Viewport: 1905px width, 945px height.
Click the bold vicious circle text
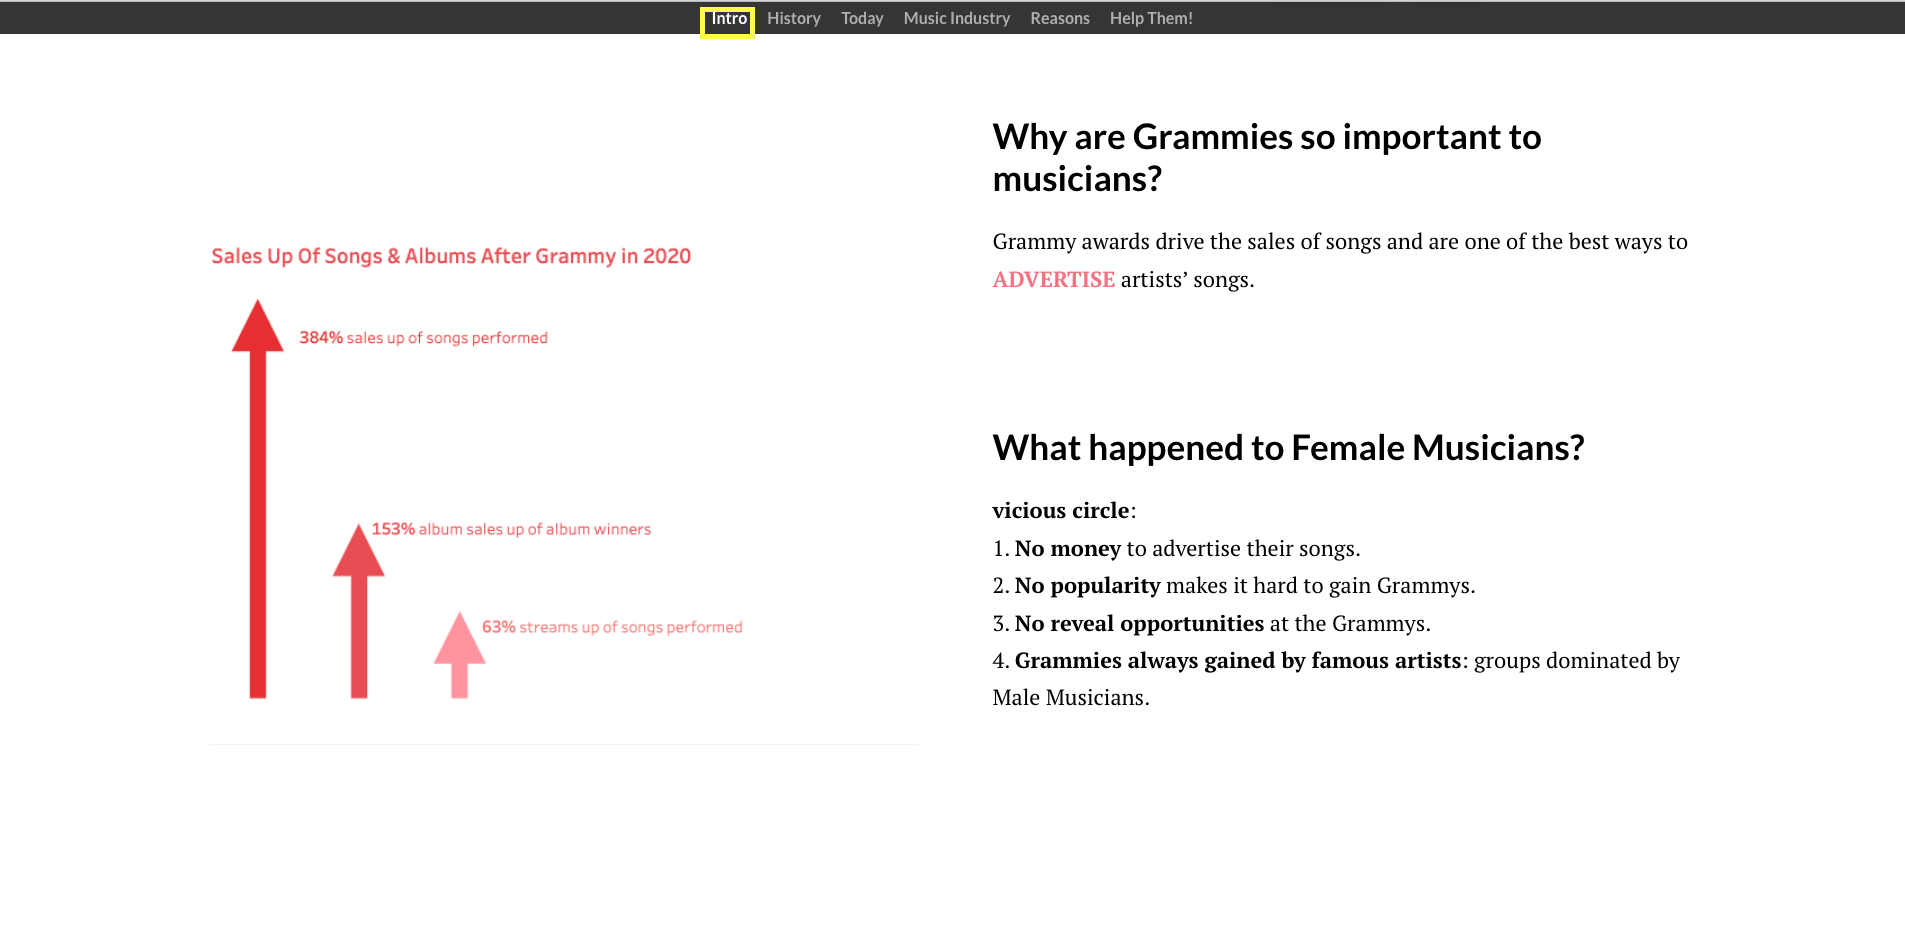pos(1061,511)
